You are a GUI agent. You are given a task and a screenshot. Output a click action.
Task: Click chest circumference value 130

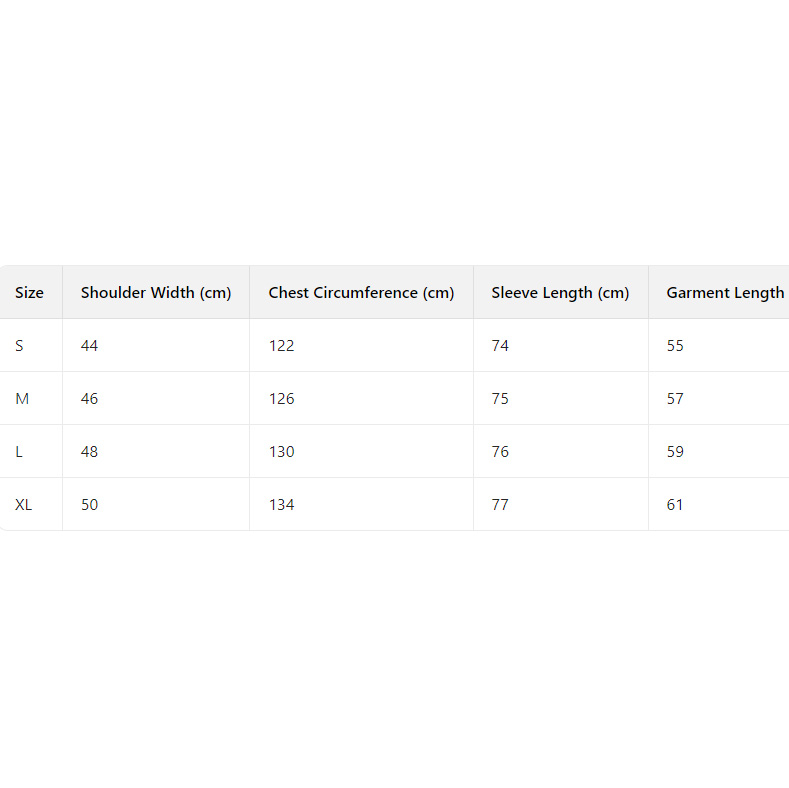(x=281, y=452)
